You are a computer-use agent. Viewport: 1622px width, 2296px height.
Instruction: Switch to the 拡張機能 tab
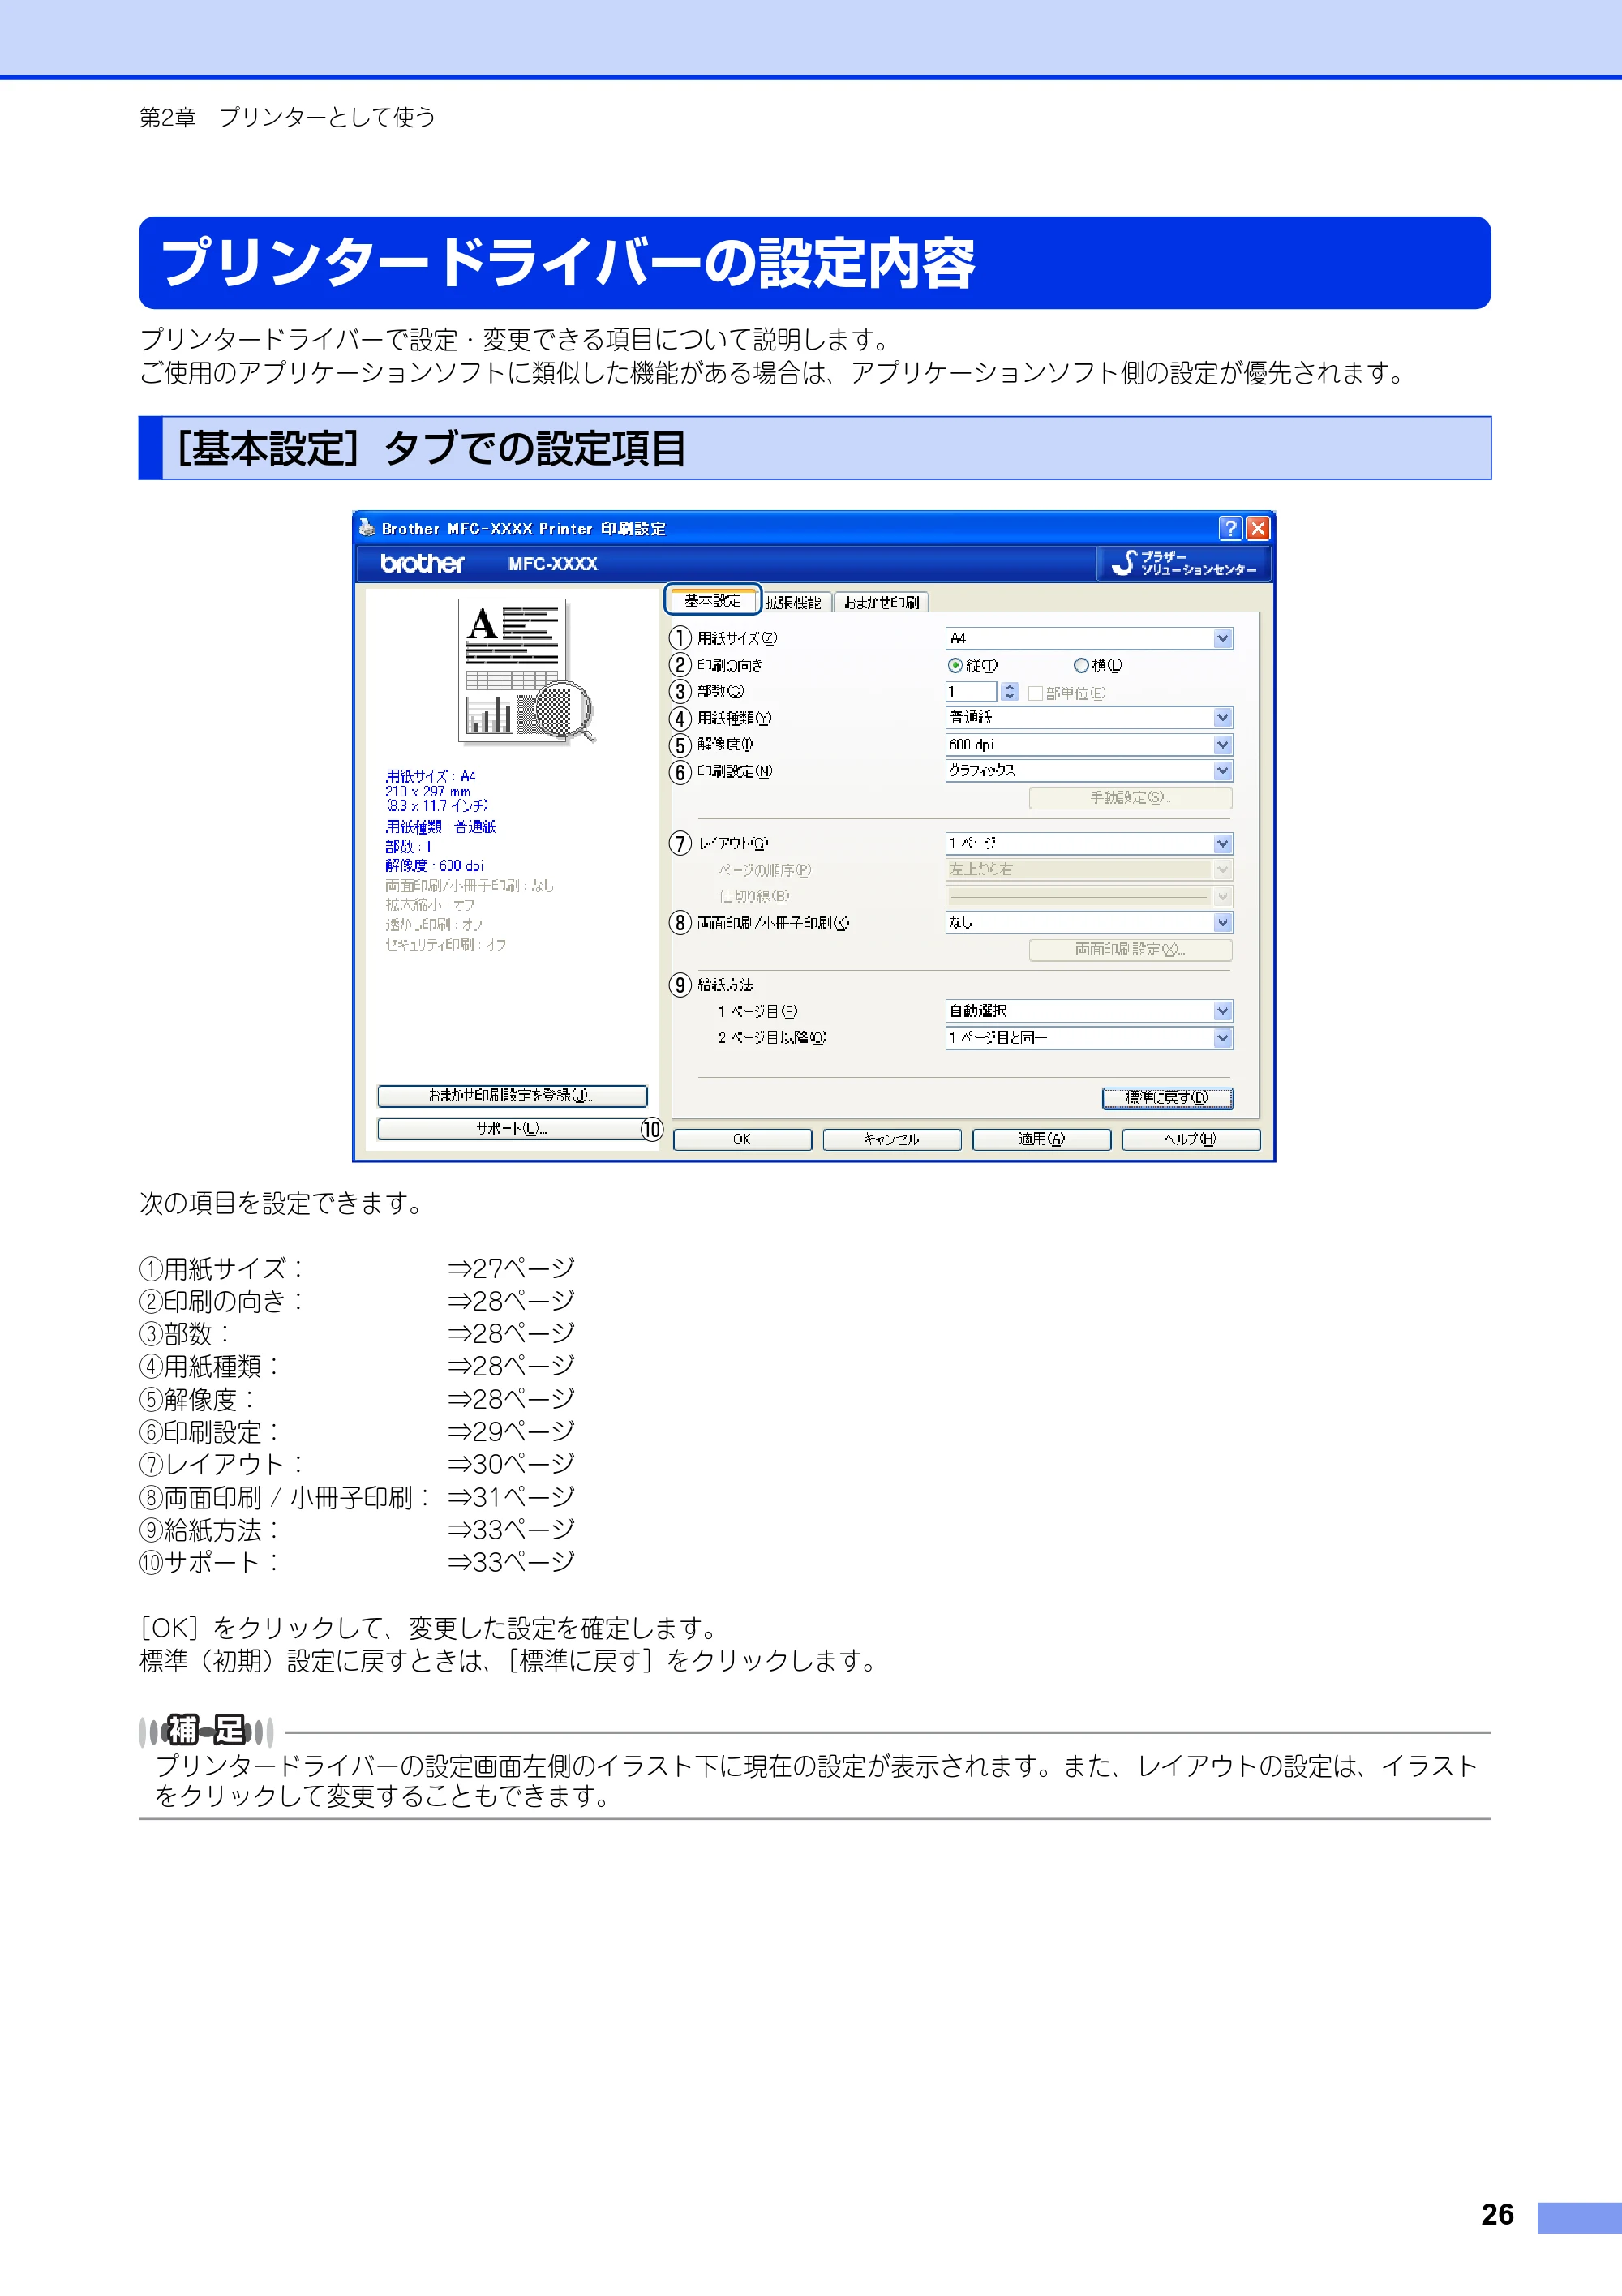tap(794, 602)
